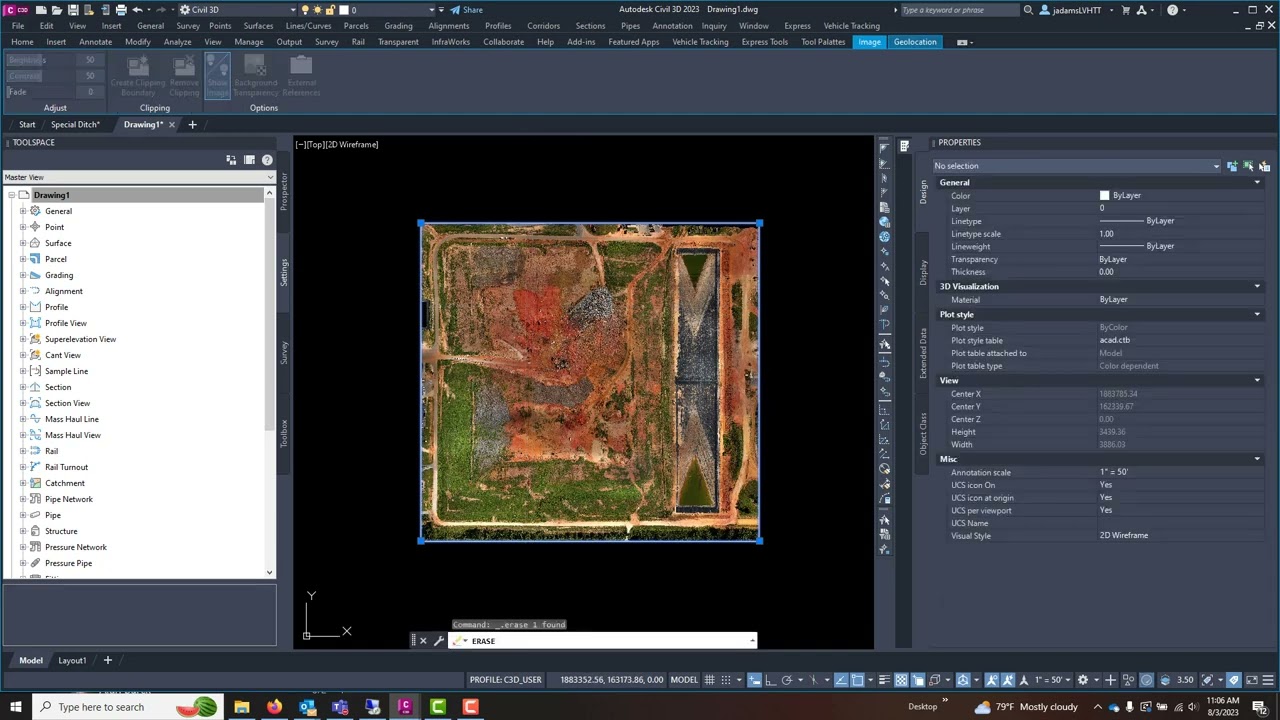Toggle Ortho mode in status bar
The image size is (1280, 720).
tap(770, 680)
